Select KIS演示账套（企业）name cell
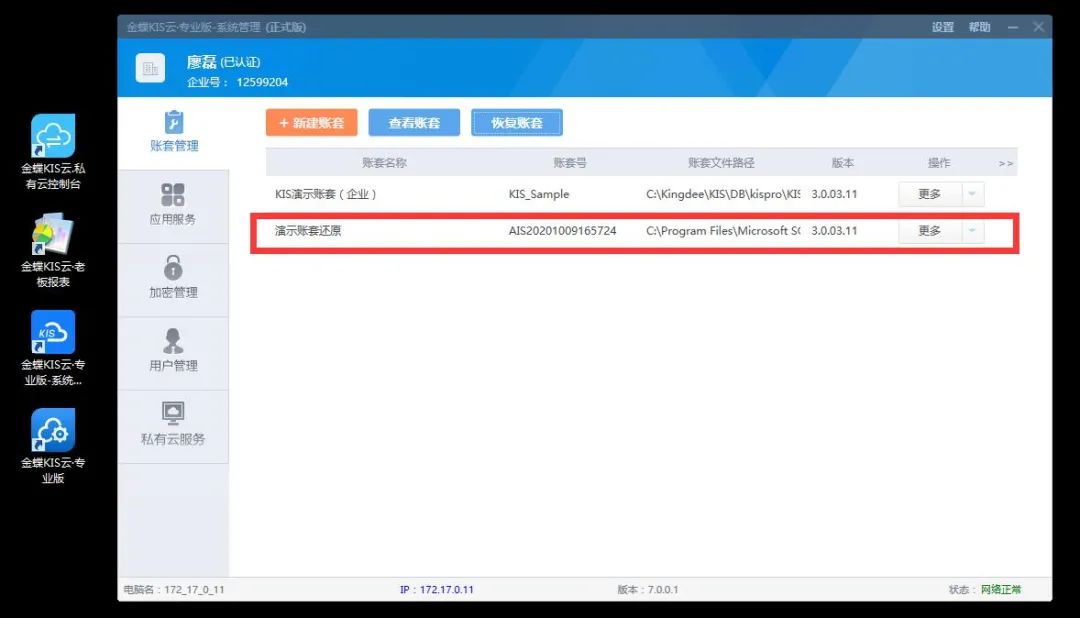The width and height of the screenshot is (1080, 618). tap(326, 194)
